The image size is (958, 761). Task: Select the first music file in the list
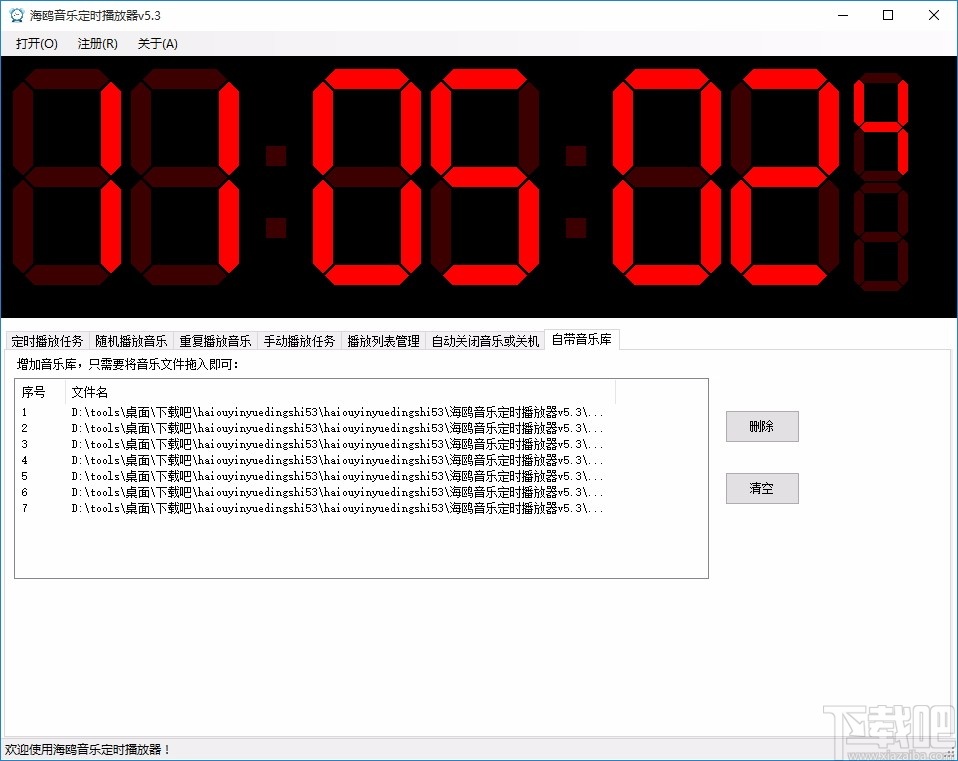tap(300, 411)
